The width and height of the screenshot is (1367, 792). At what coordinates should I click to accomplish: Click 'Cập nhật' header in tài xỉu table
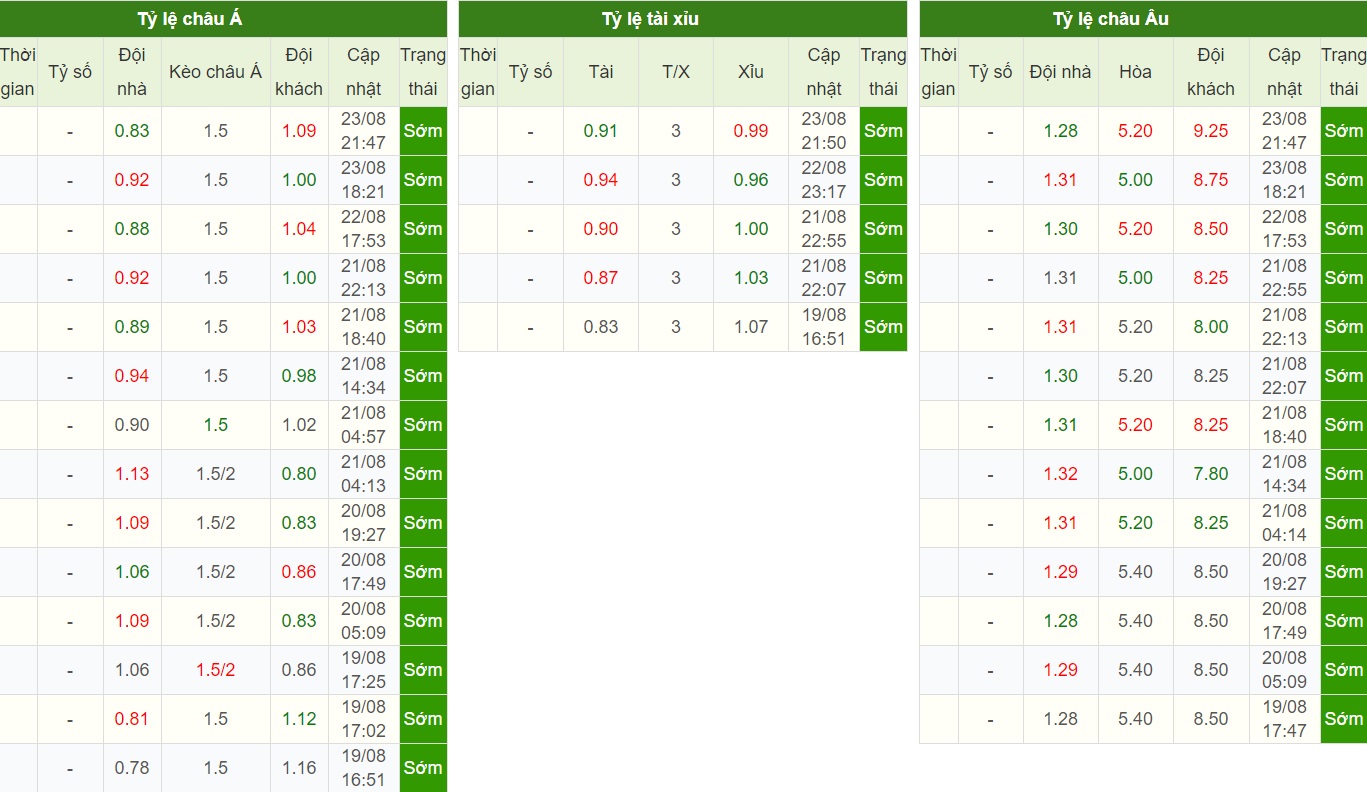[824, 72]
